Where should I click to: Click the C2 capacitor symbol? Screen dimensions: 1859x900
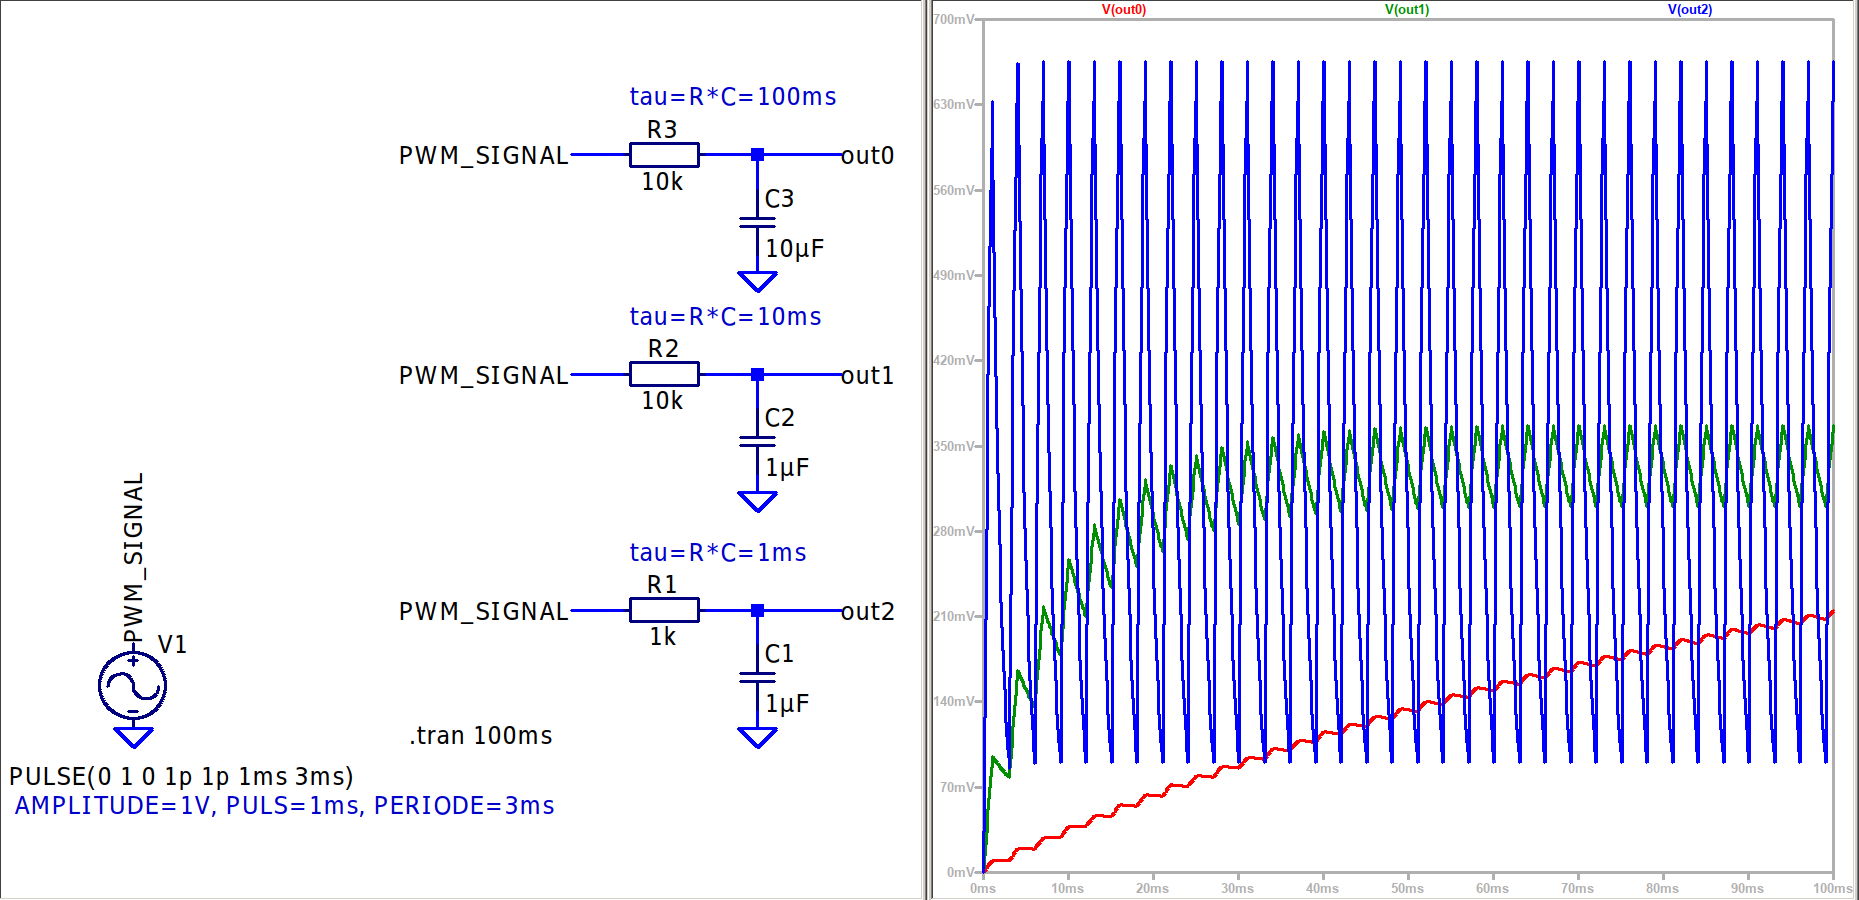(x=757, y=441)
